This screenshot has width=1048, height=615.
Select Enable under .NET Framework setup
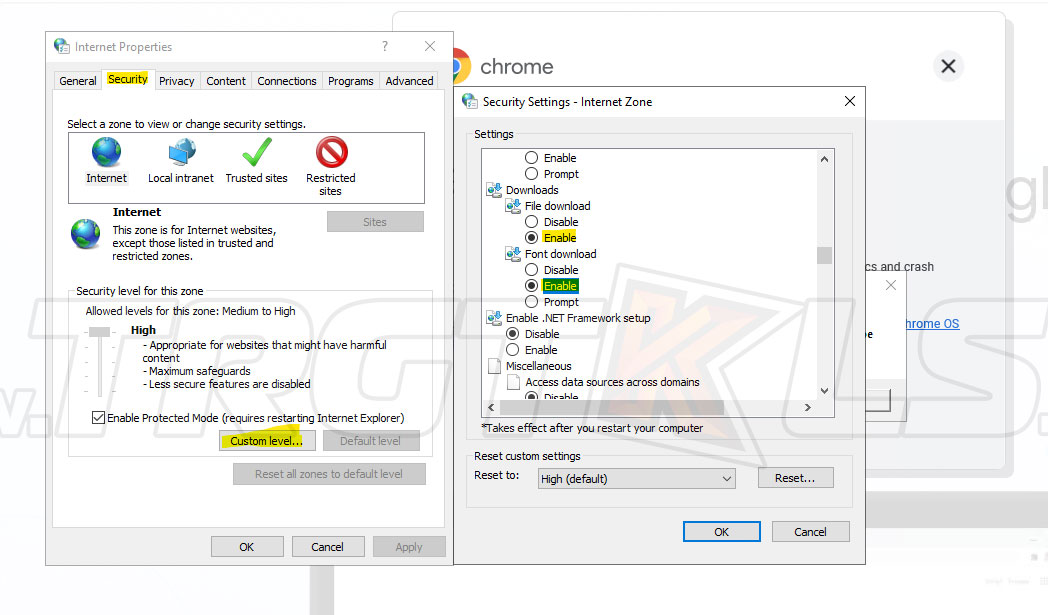(513, 350)
